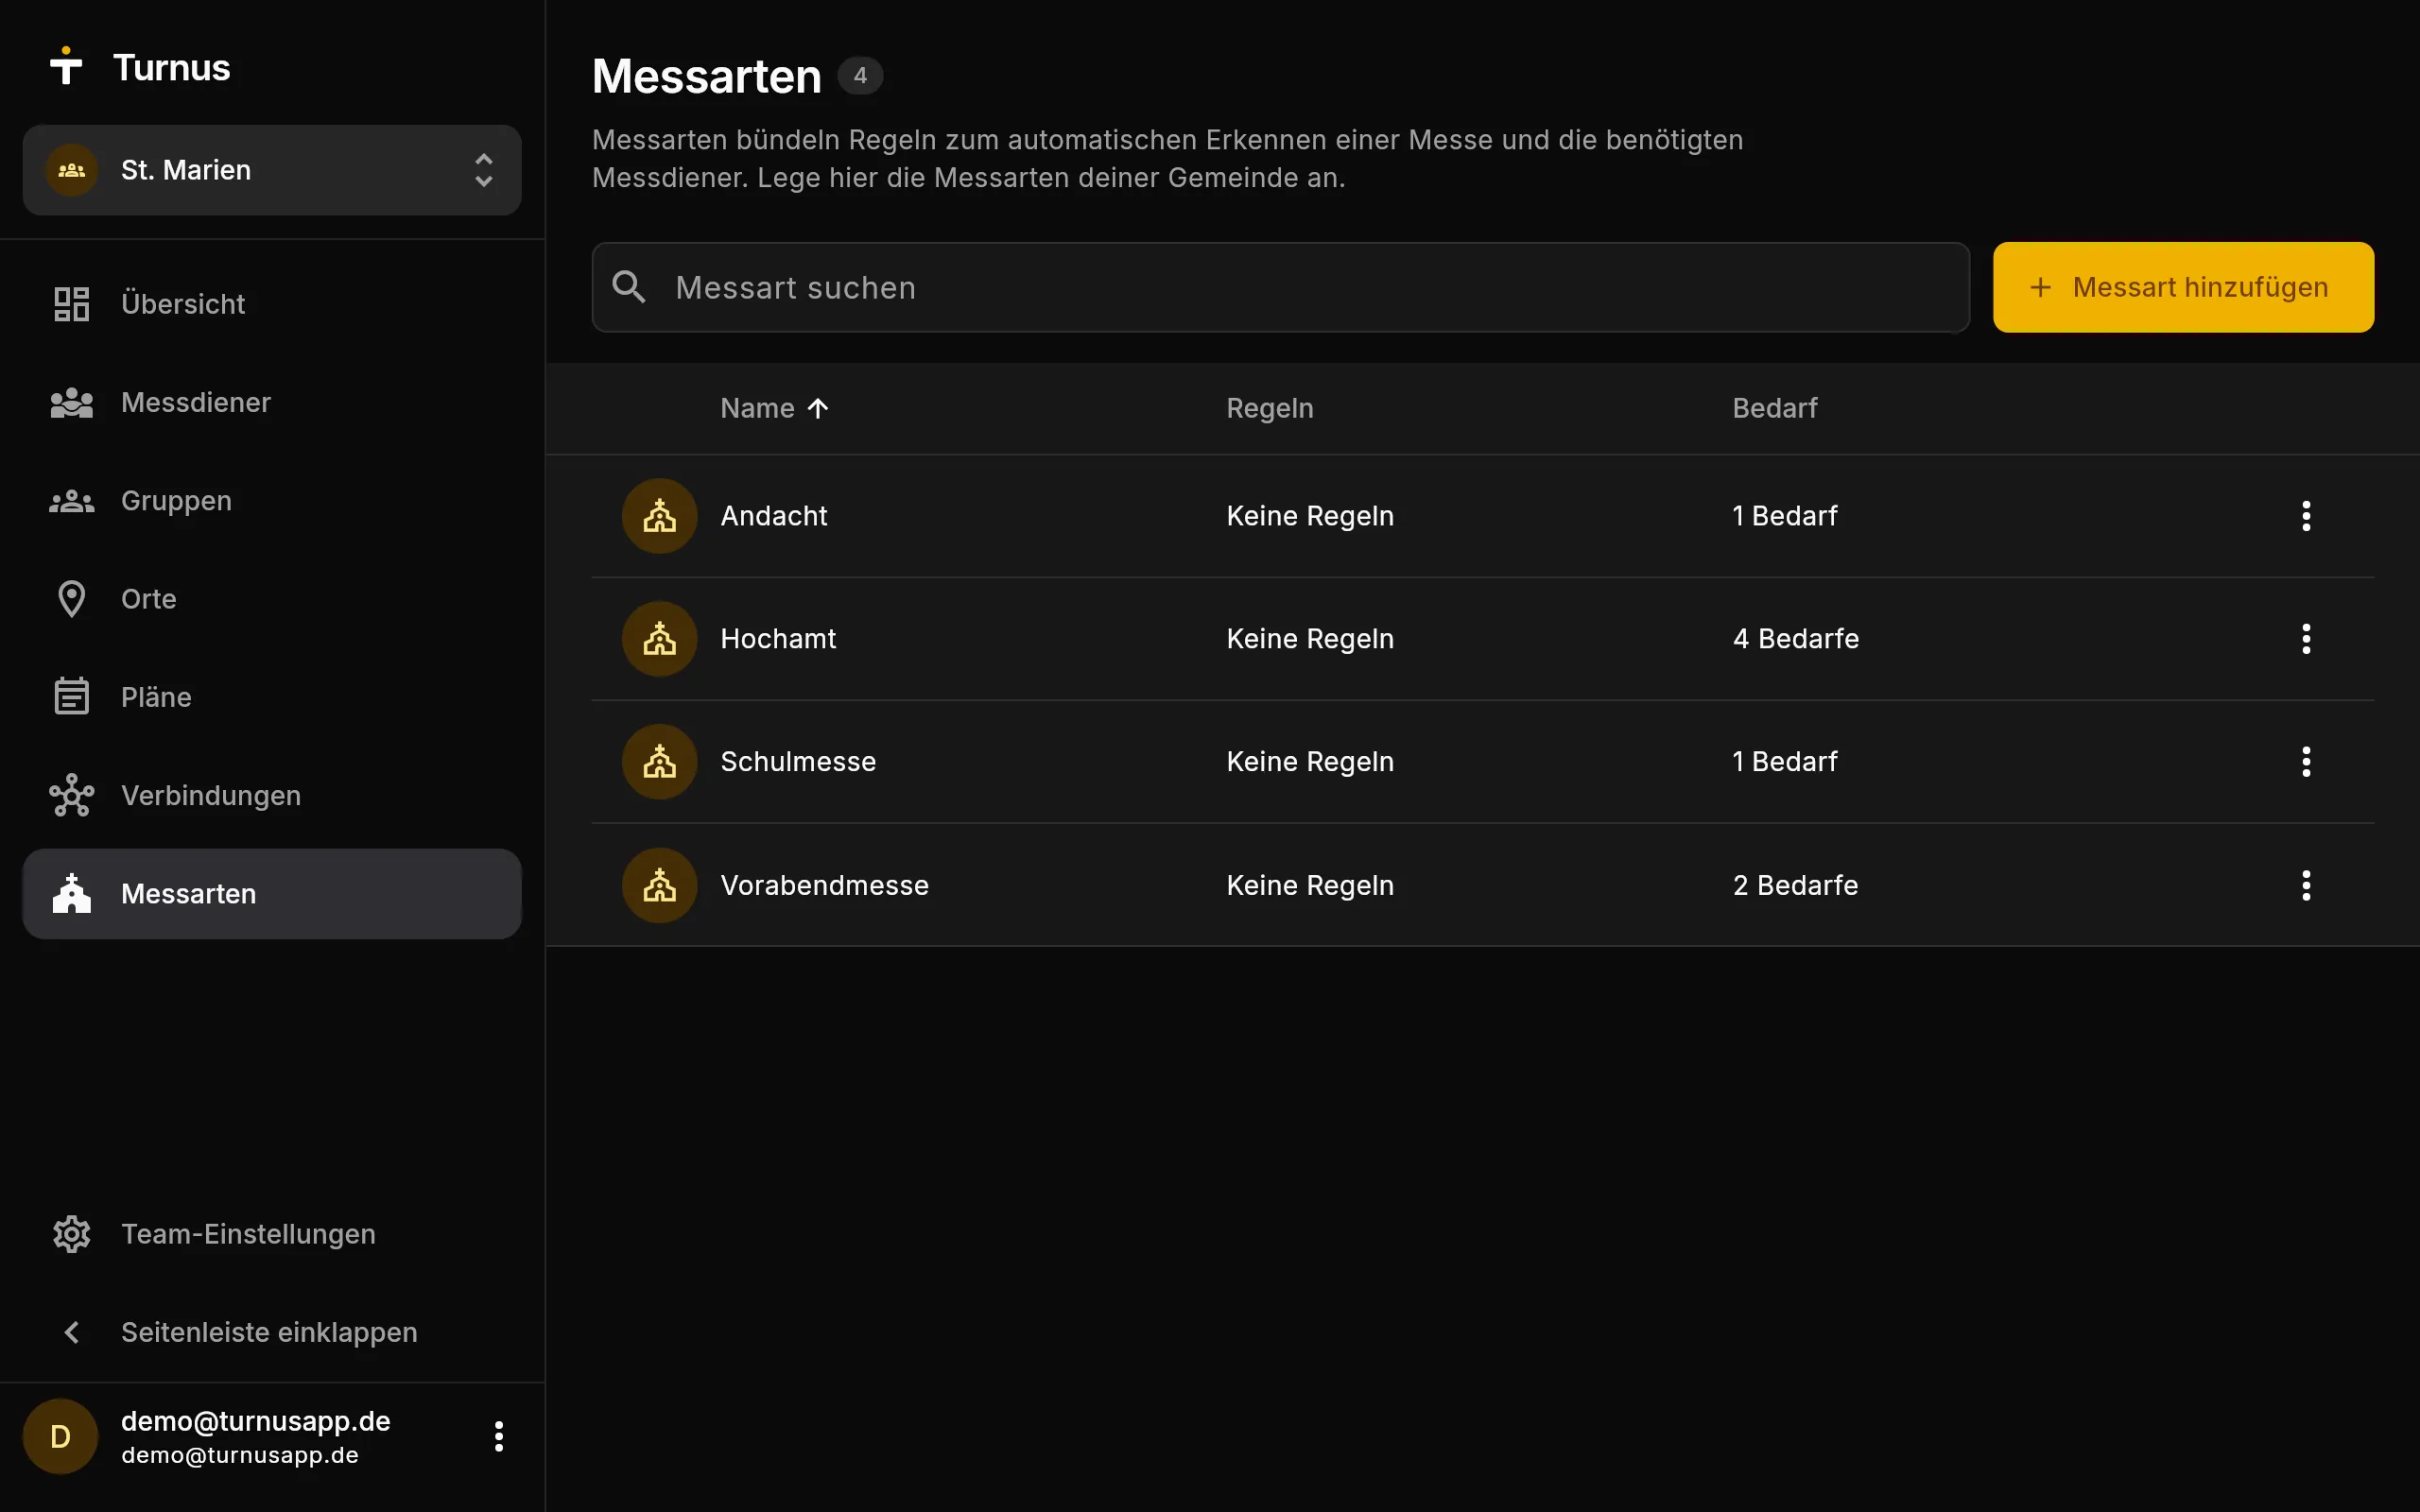Open user account options menu
Image resolution: width=2420 pixels, height=1512 pixels.
[499, 1437]
